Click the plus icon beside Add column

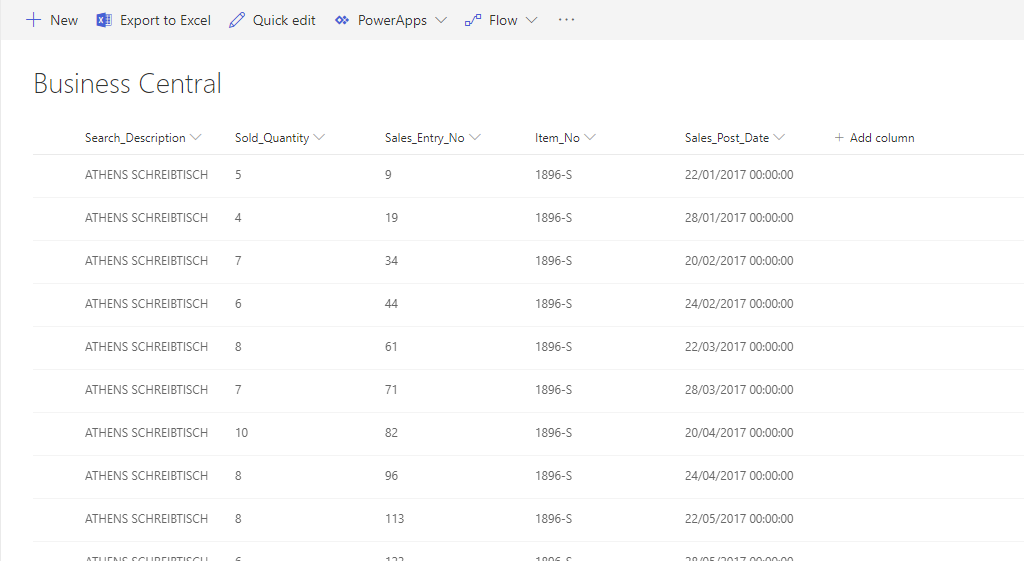[x=839, y=138]
